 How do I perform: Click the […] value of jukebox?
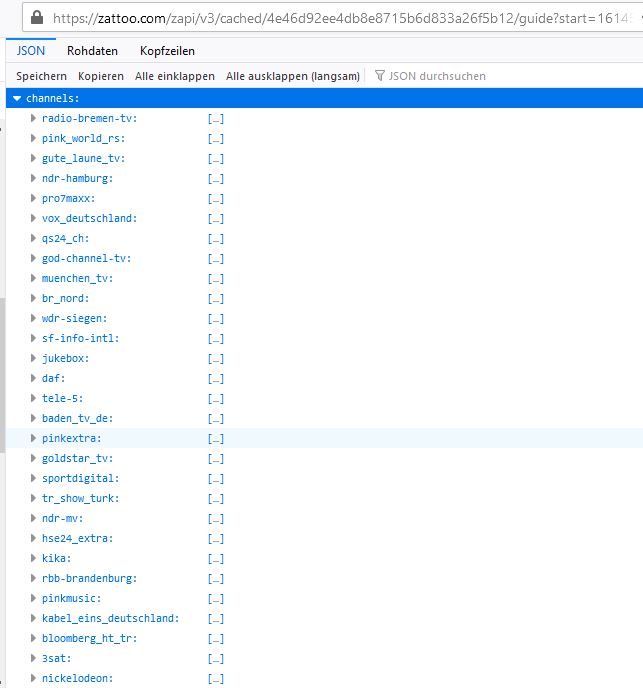click(x=216, y=358)
